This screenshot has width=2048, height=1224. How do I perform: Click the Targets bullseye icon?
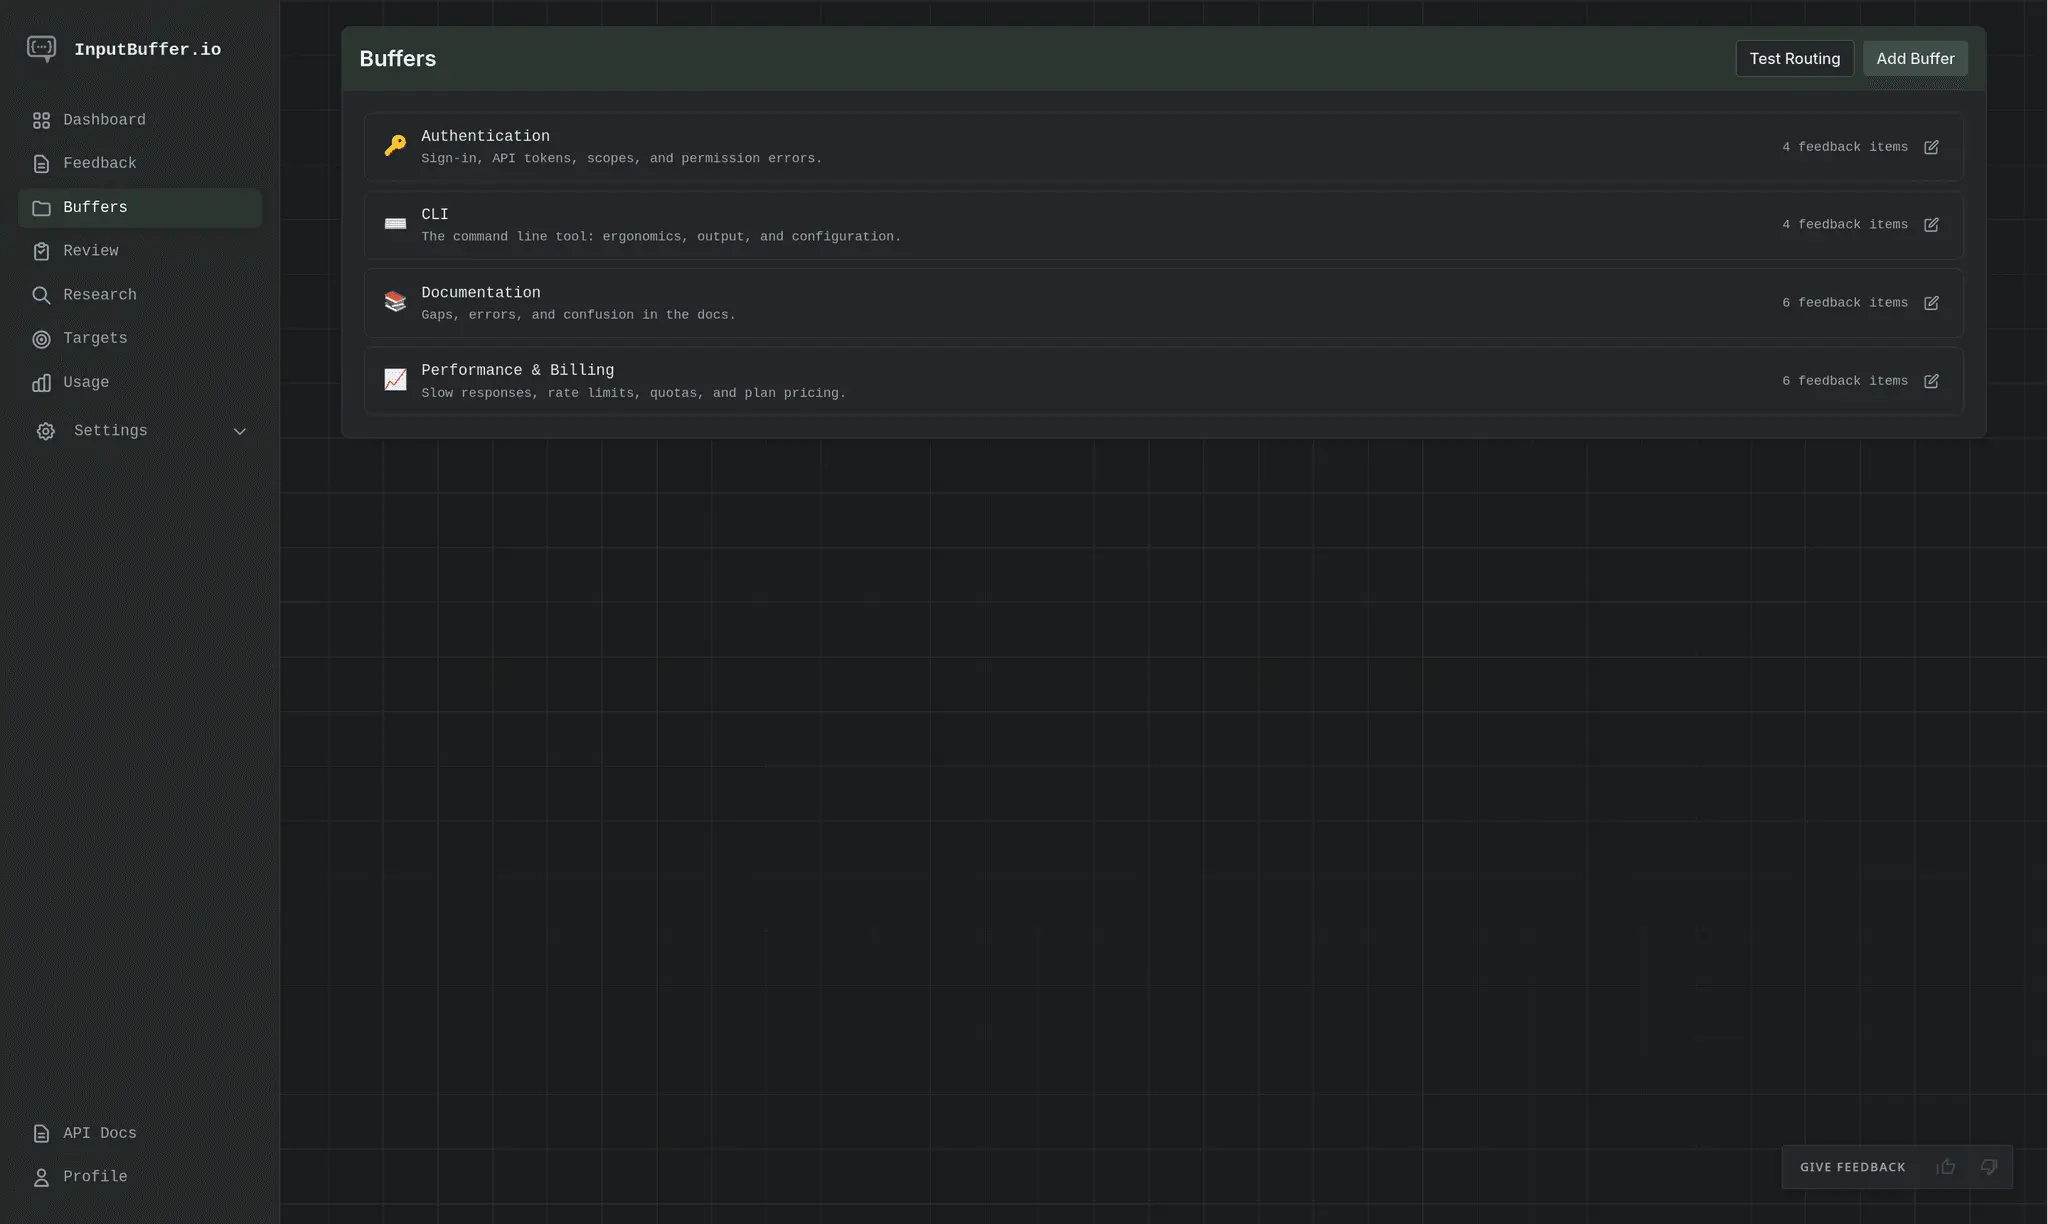pos(41,339)
